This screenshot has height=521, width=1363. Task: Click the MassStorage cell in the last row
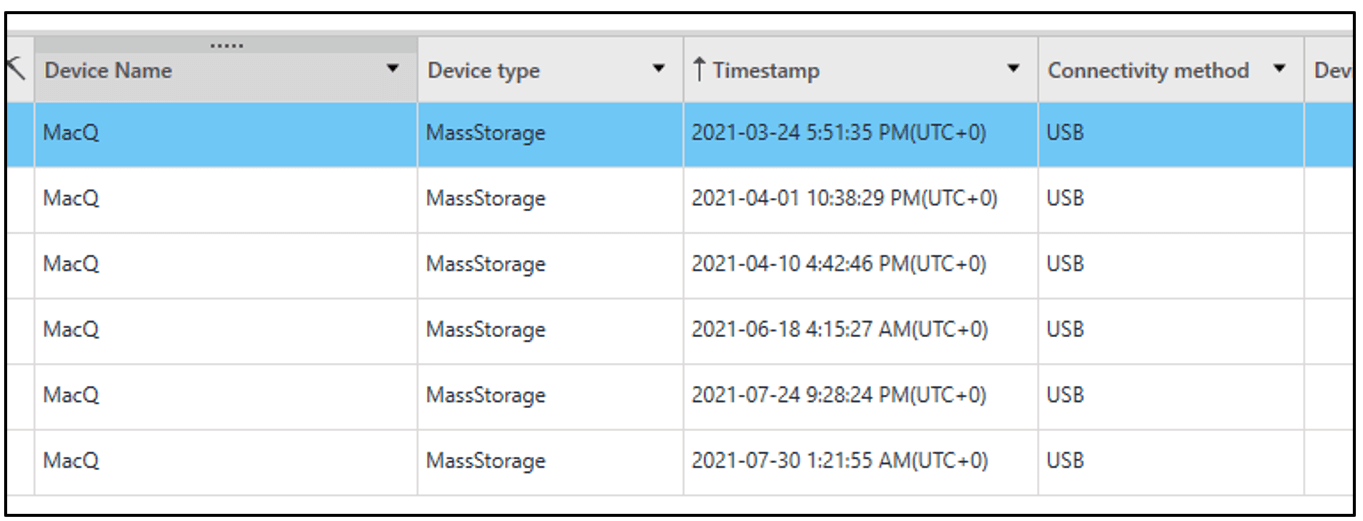(551, 462)
